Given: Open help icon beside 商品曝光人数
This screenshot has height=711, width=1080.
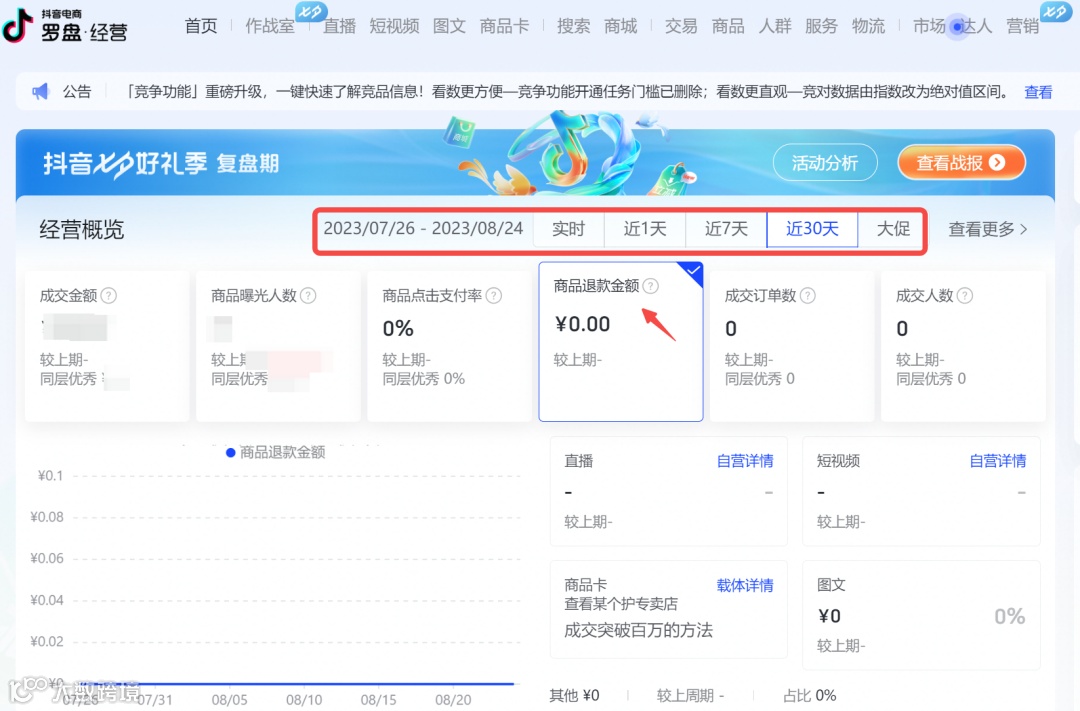Looking at the screenshot, I should 309,296.
